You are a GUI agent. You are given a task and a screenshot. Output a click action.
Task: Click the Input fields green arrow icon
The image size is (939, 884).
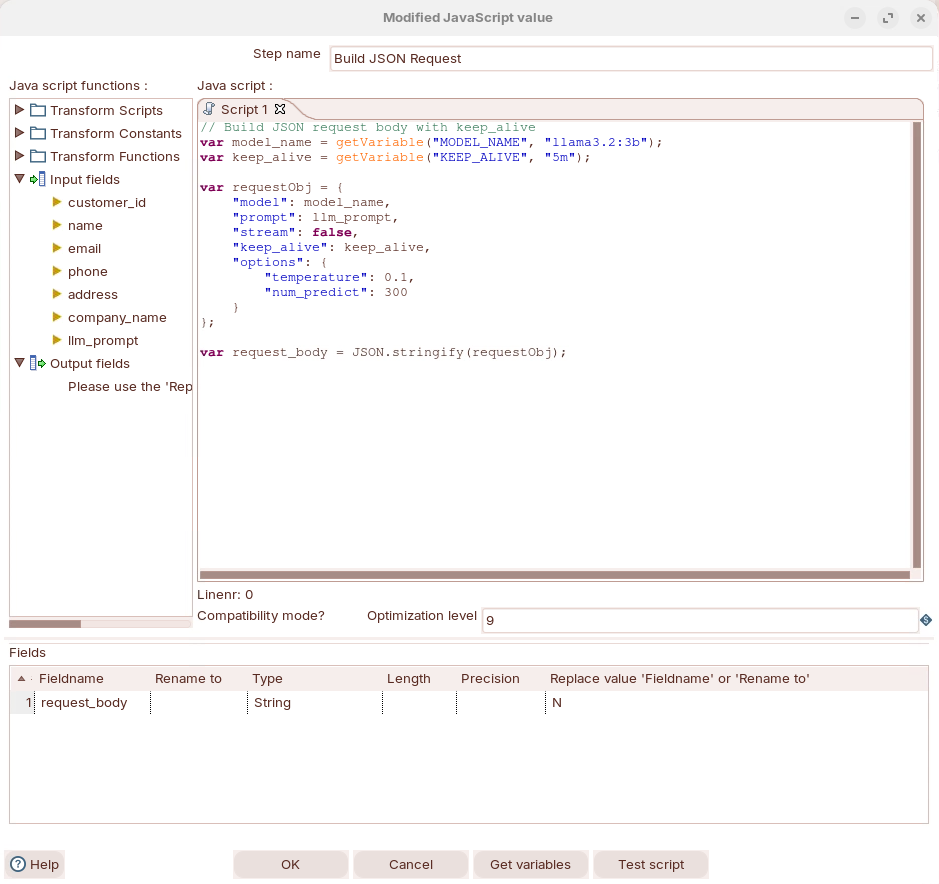(x=38, y=179)
